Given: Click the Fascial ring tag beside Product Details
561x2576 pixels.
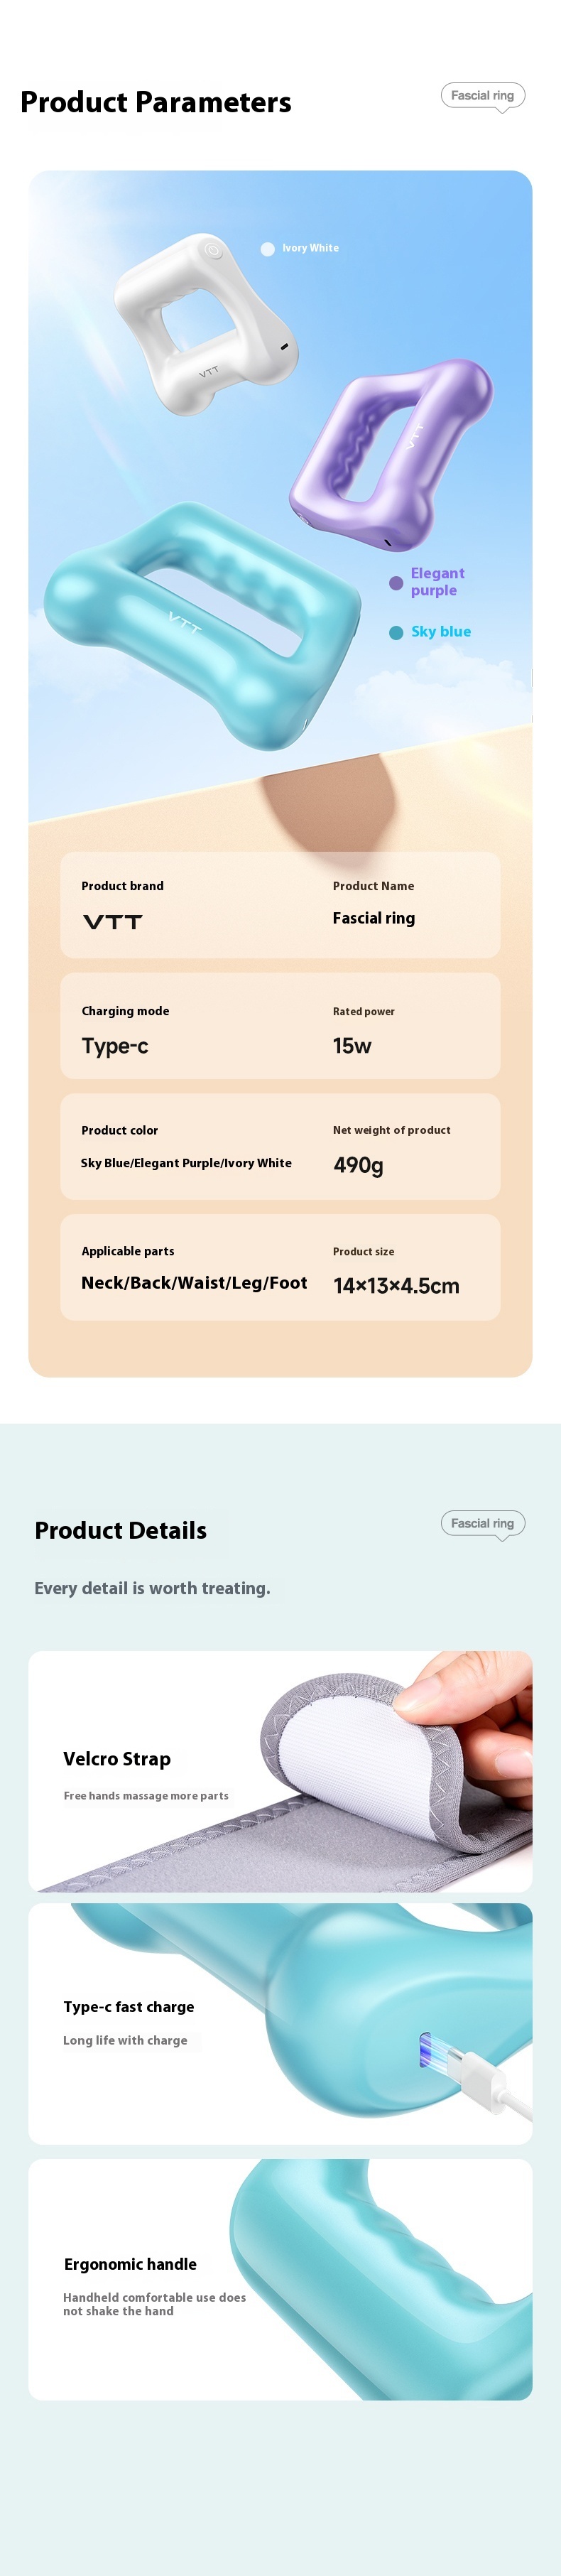Looking at the screenshot, I should click(483, 1524).
